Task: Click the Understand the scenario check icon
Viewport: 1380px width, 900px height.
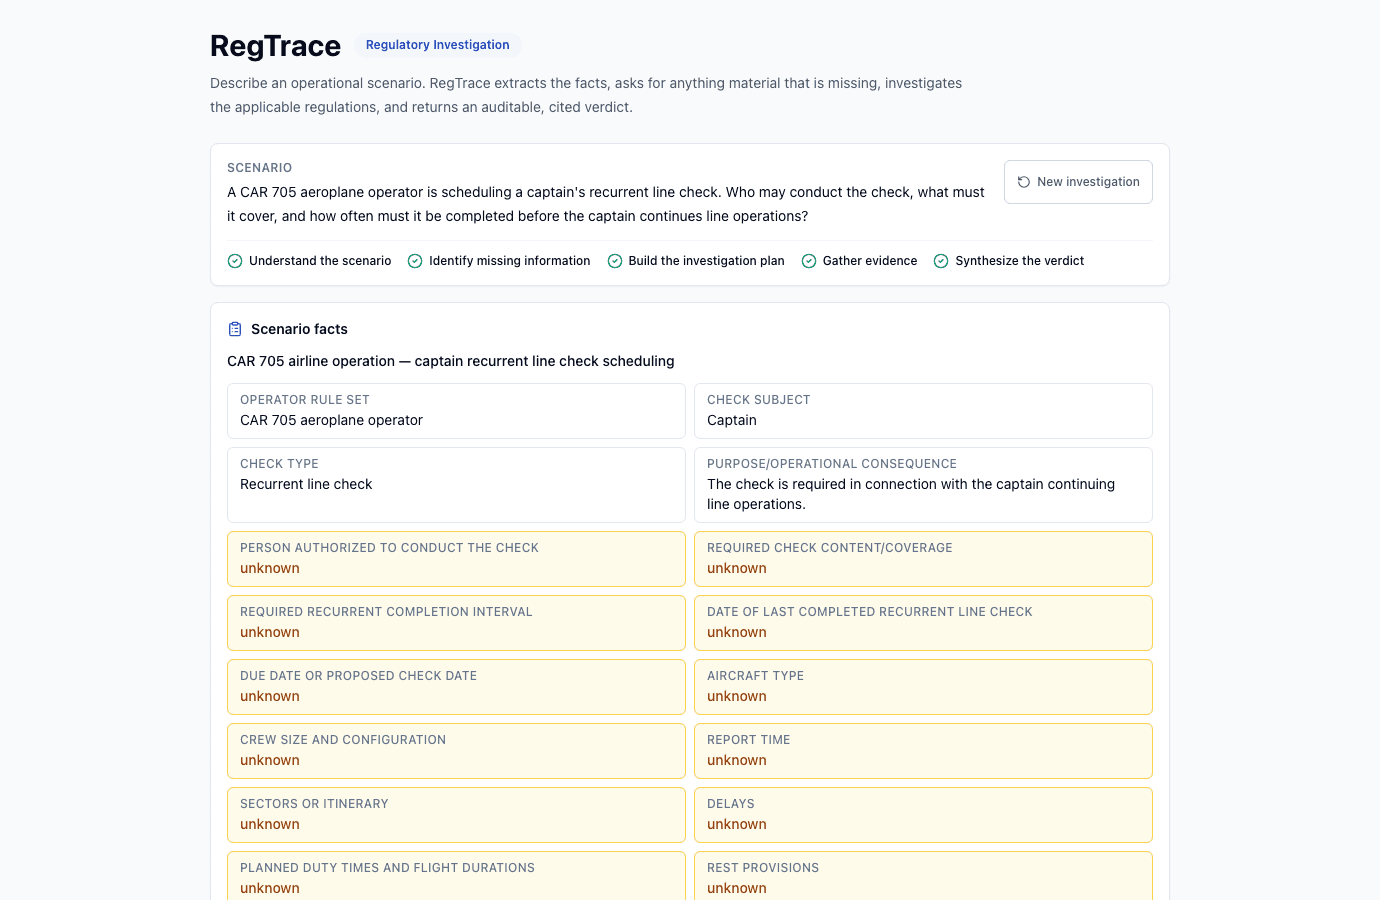Action: (235, 261)
